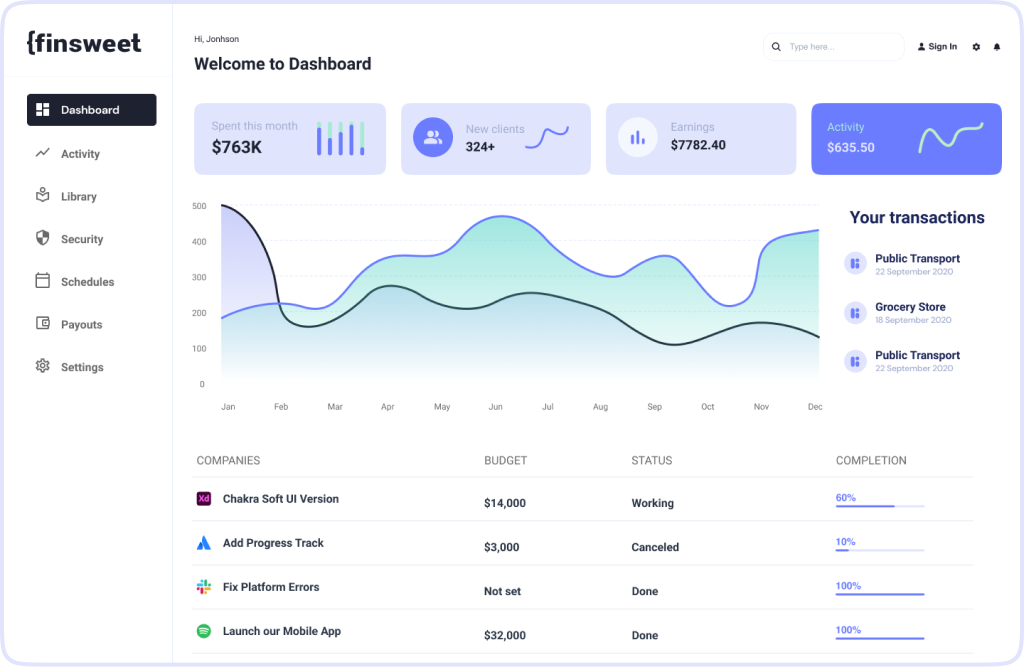Select the Spotify icon next to Launch our Mobile App
The height and width of the screenshot is (667, 1024).
coord(204,631)
